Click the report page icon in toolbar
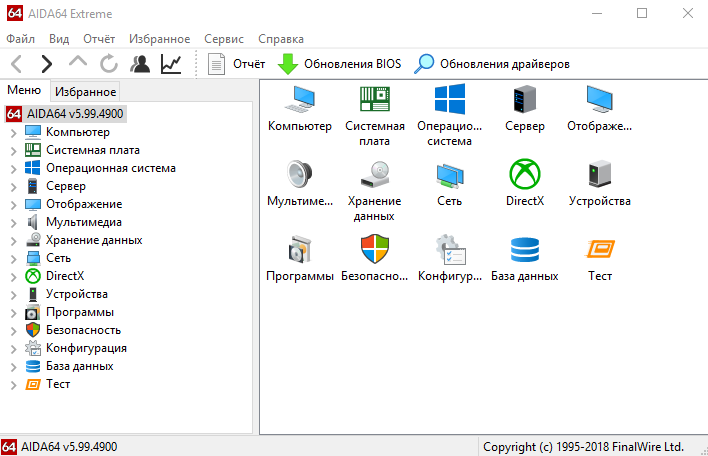 click(216, 64)
